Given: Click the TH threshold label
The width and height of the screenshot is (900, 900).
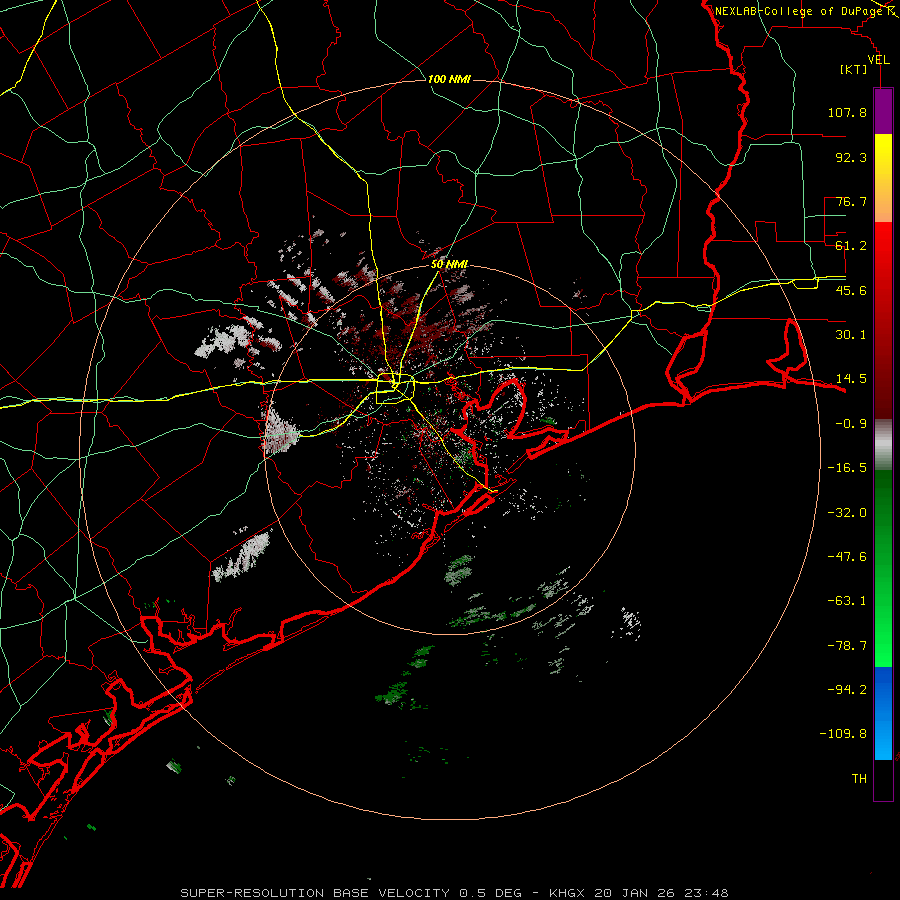Looking at the screenshot, I should (x=859, y=779).
